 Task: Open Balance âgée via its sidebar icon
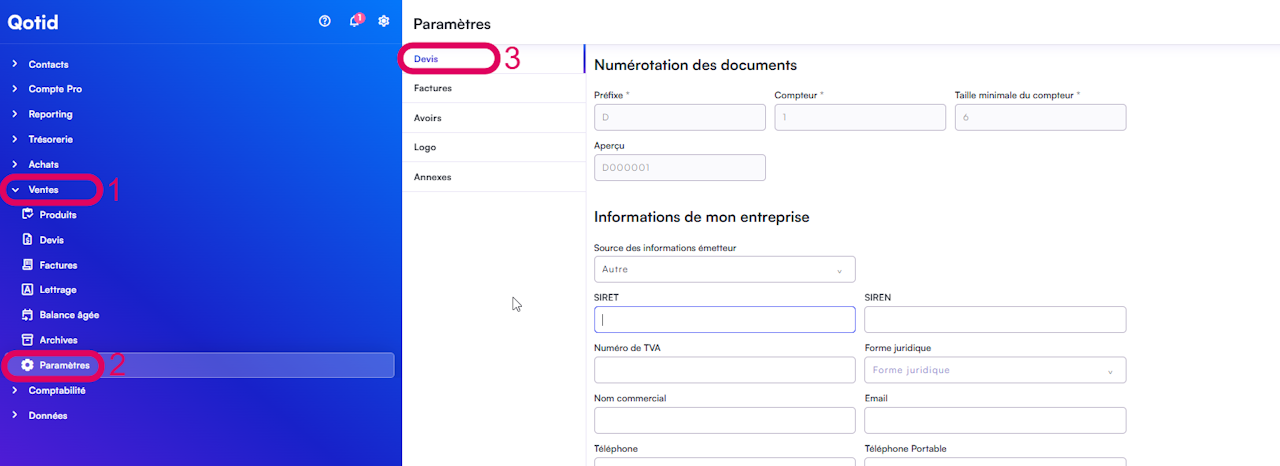pos(28,315)
